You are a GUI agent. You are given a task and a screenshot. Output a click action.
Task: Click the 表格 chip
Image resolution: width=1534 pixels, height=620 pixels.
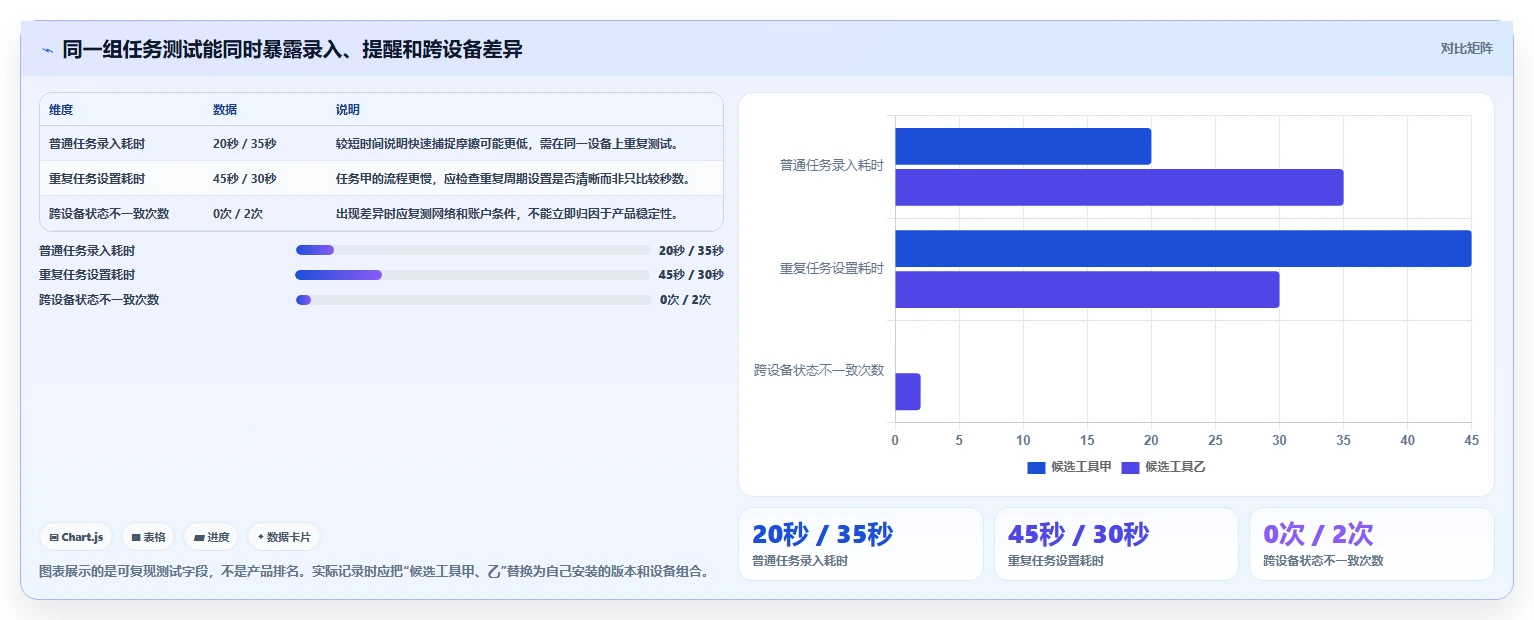(x=149, y=537)
